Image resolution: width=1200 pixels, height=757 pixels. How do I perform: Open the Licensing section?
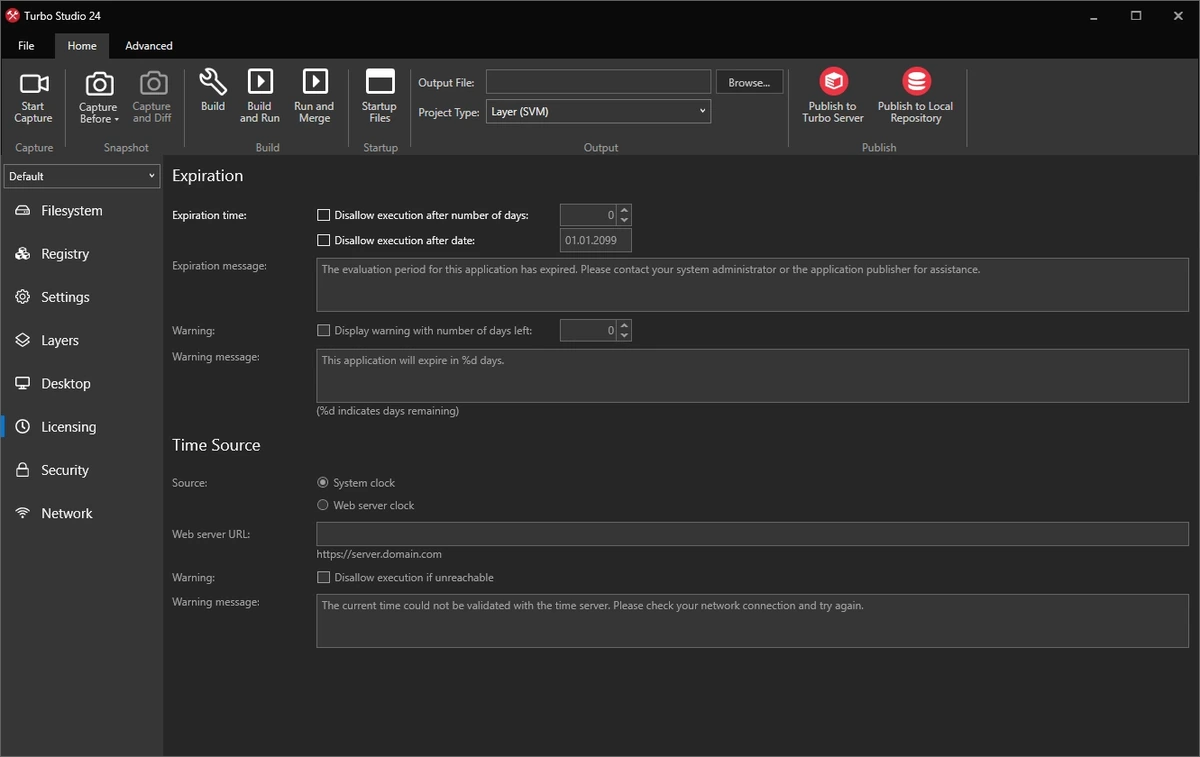pos(81,427)
